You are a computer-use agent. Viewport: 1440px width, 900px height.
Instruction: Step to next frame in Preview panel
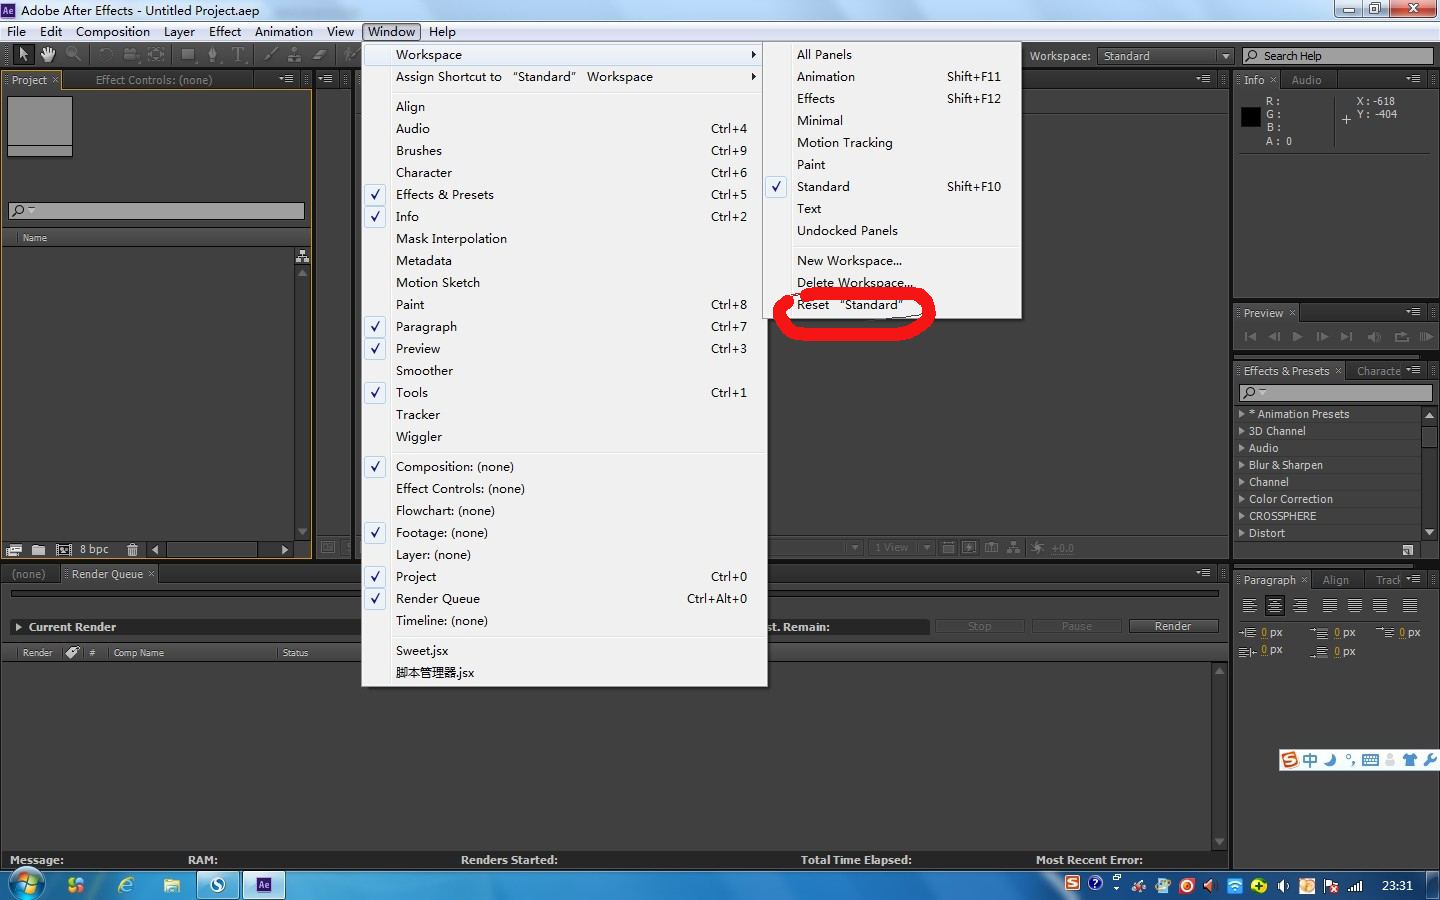tap(1322, 337)
